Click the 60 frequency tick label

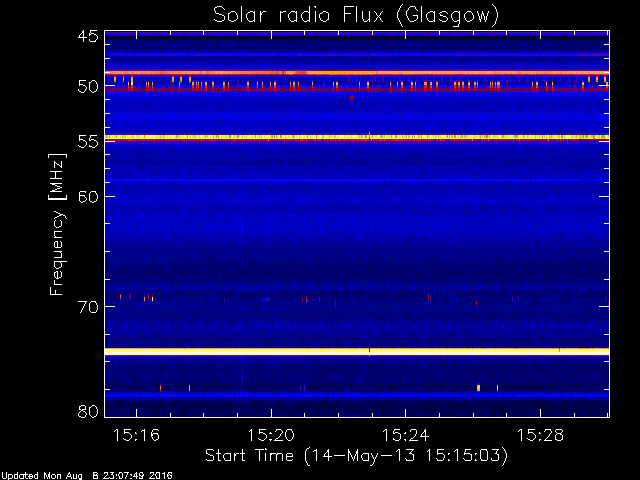tap(88, 197)
